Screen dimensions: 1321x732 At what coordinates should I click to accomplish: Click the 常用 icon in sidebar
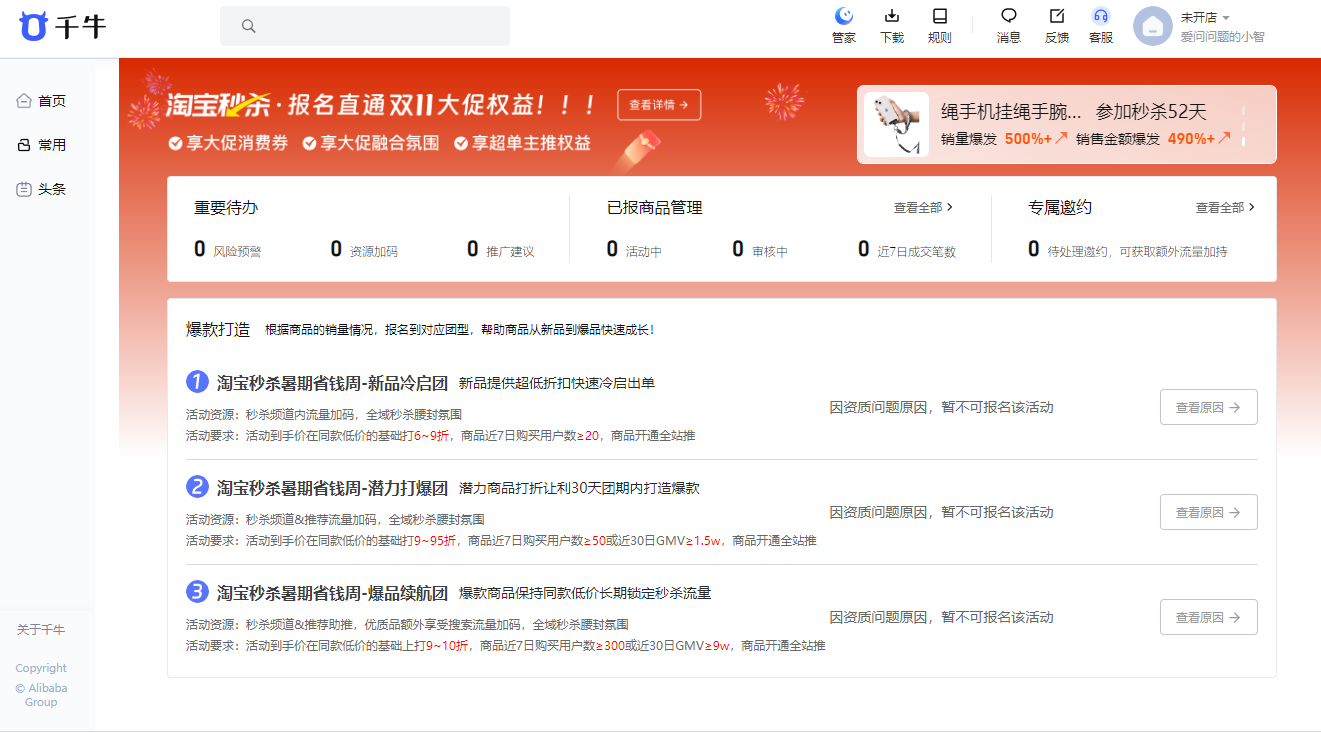[x=24, y=145]
